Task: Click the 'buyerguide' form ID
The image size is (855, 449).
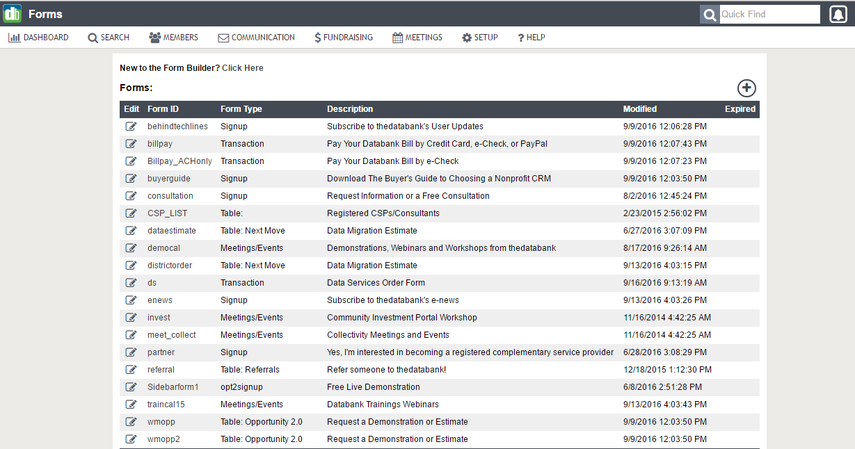Action: click(x=168, y=178)
